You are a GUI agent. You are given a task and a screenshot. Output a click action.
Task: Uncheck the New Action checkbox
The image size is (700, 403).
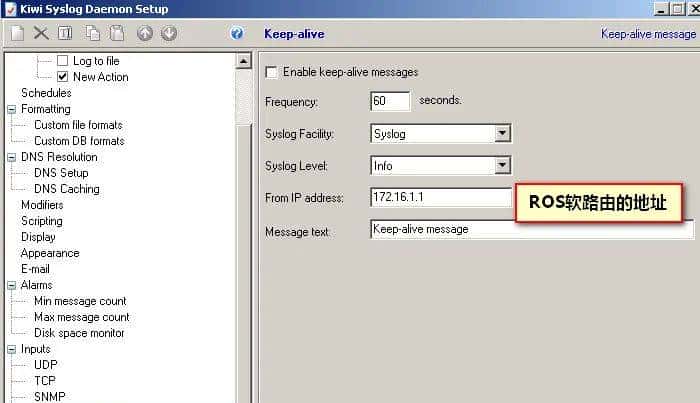click(63, 77)
